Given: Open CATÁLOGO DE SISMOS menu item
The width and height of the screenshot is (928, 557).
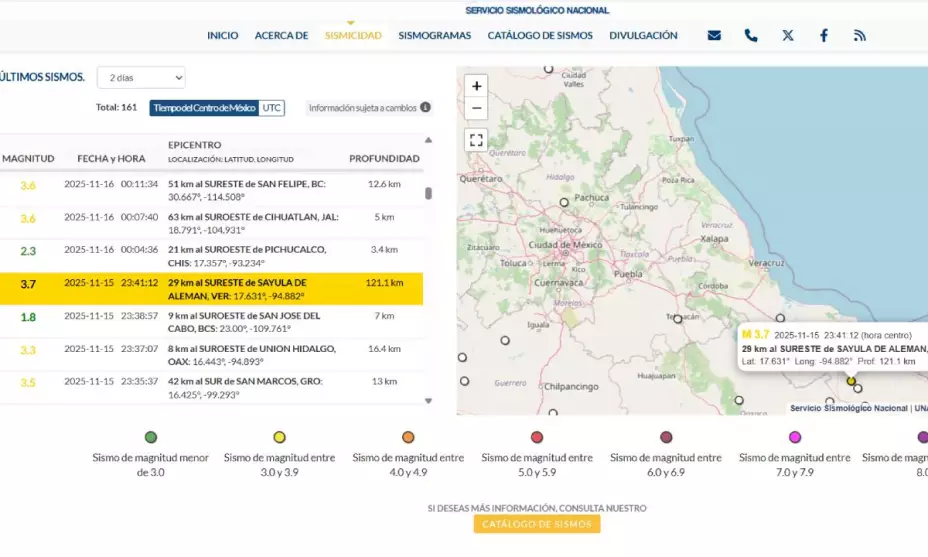Looking at the screenshot, I should coord(540,36).
